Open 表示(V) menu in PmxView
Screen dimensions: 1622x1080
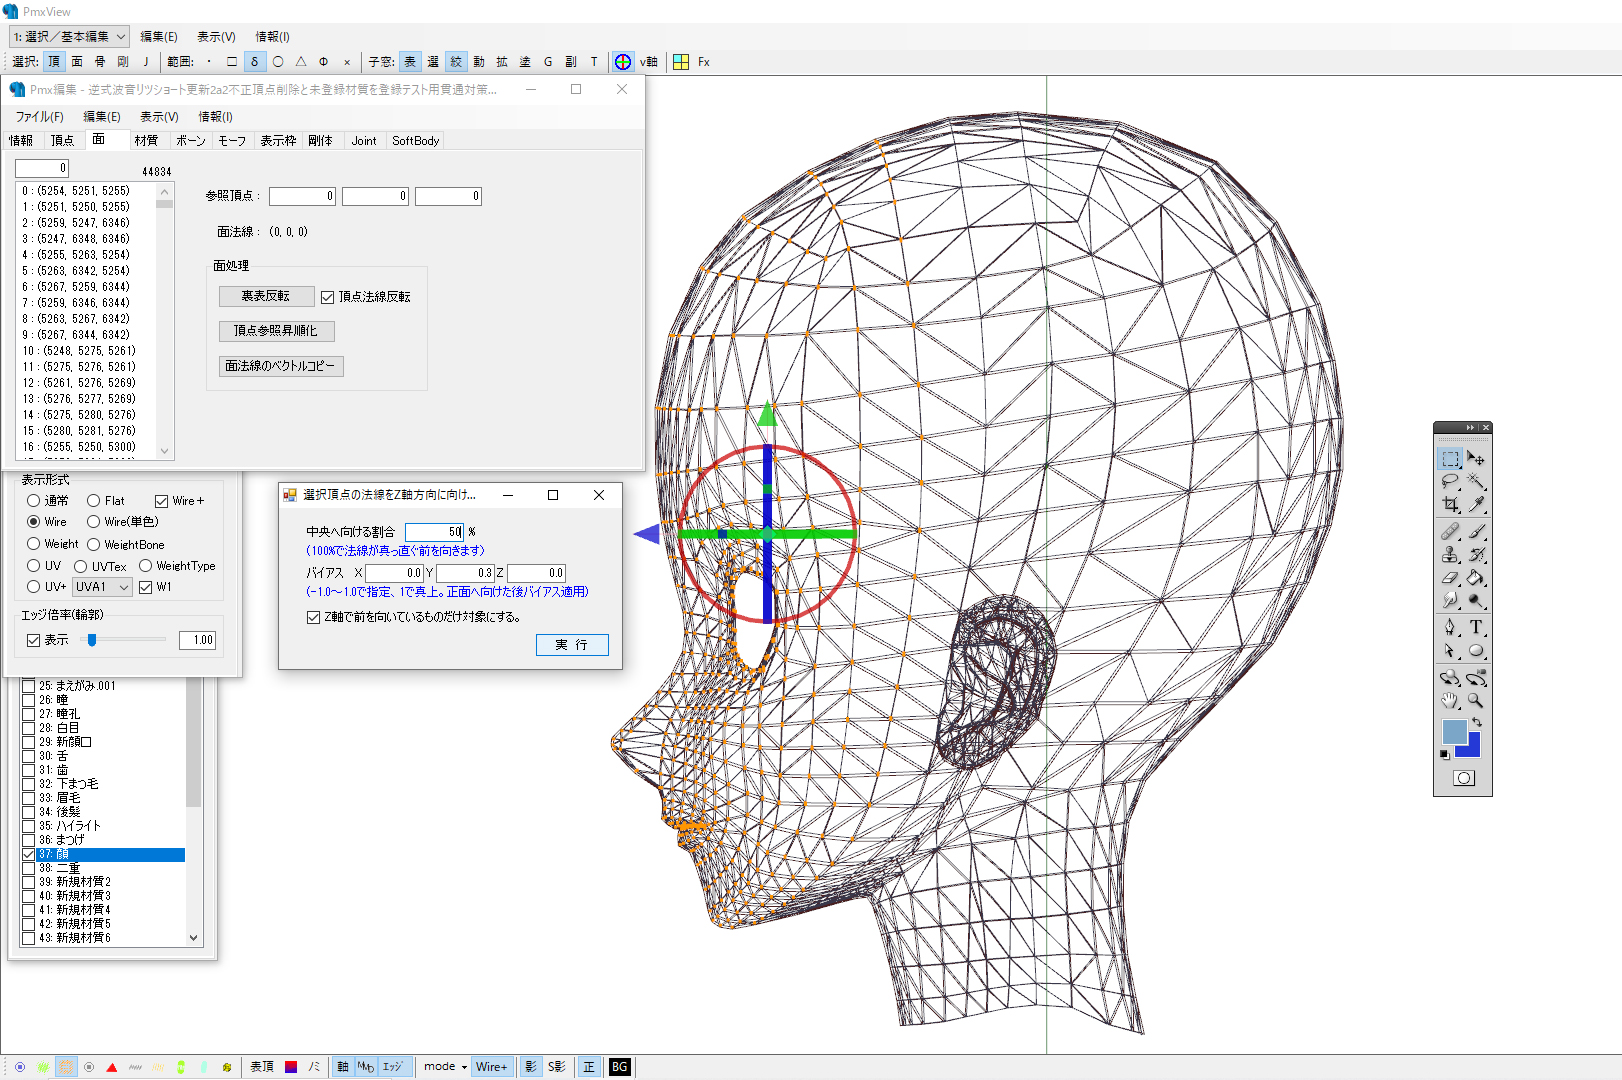pos(216,37)
